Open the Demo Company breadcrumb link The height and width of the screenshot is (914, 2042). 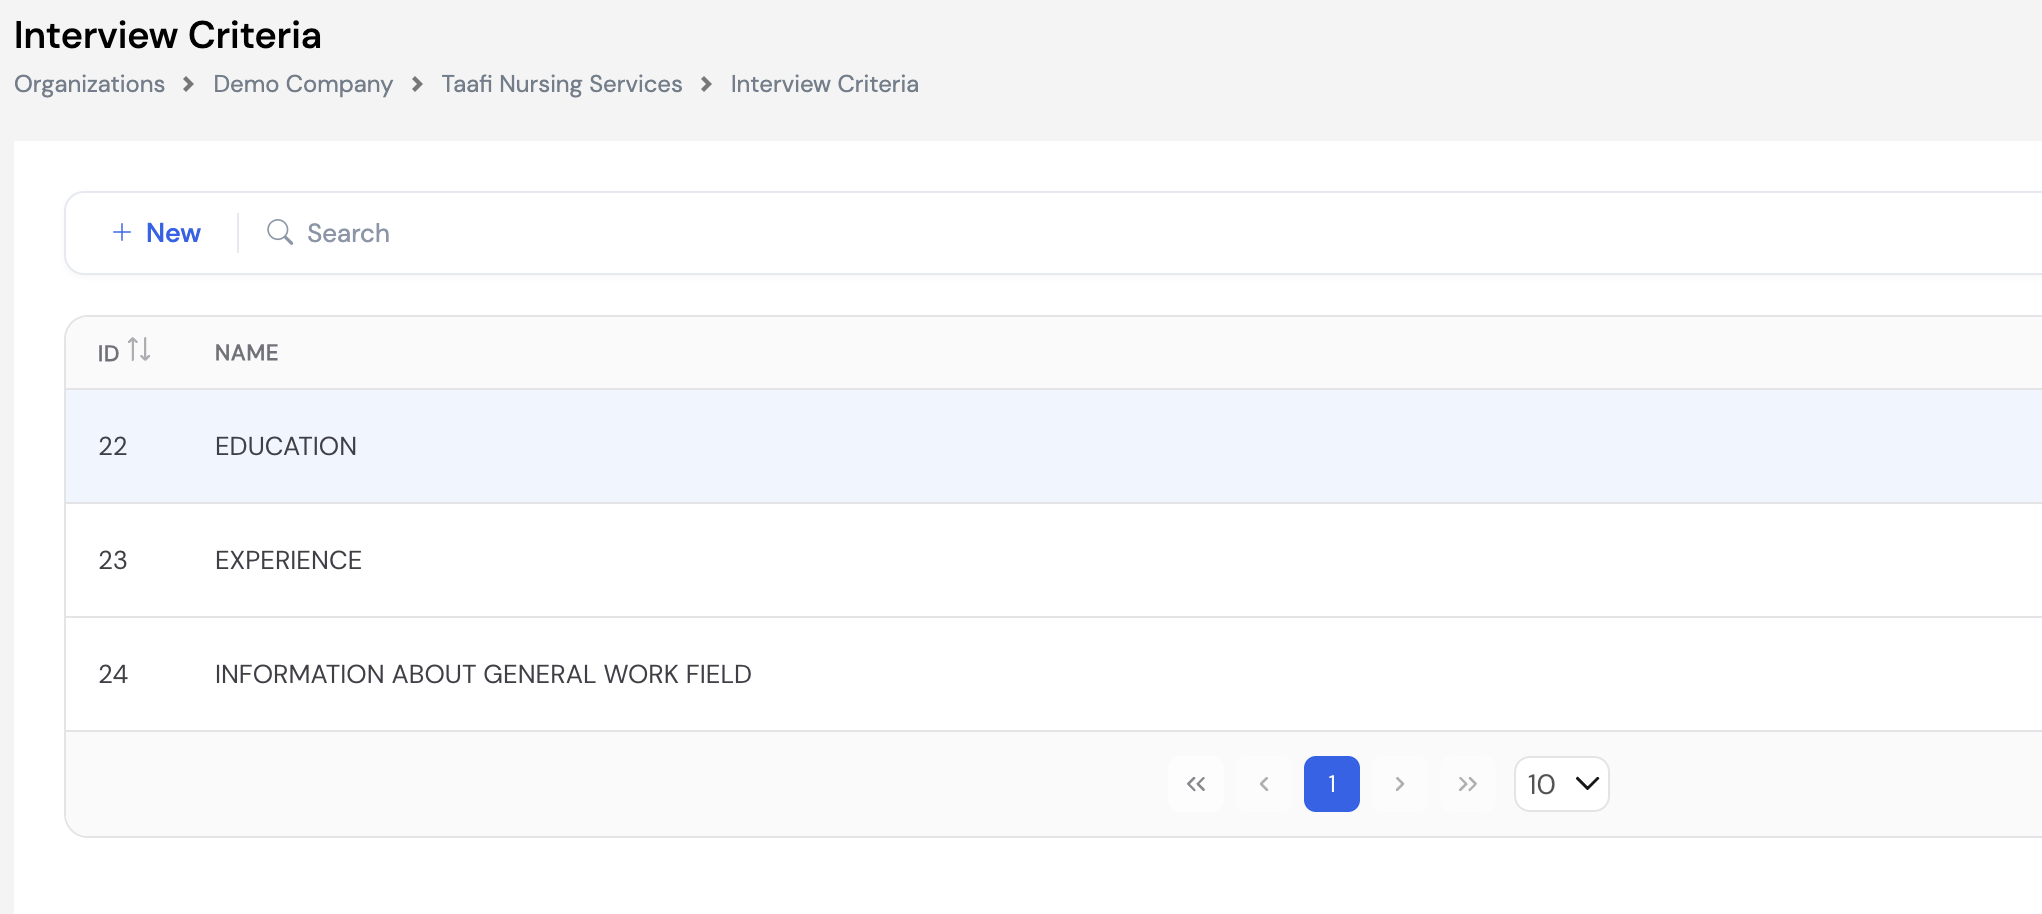(303, 84)
